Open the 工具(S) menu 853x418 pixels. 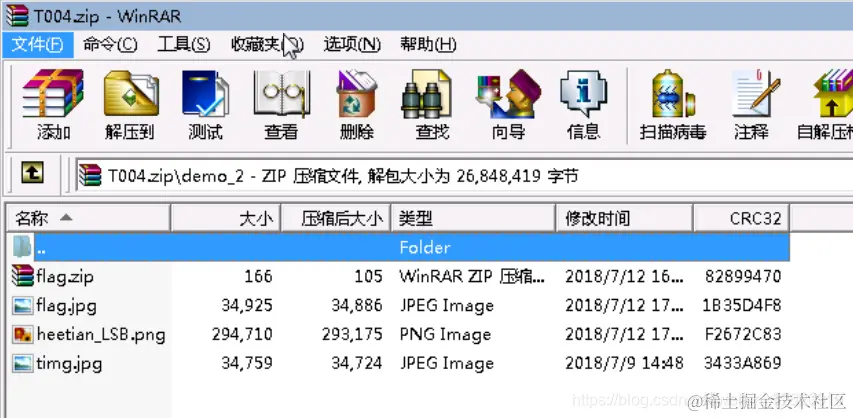(184, 45)
